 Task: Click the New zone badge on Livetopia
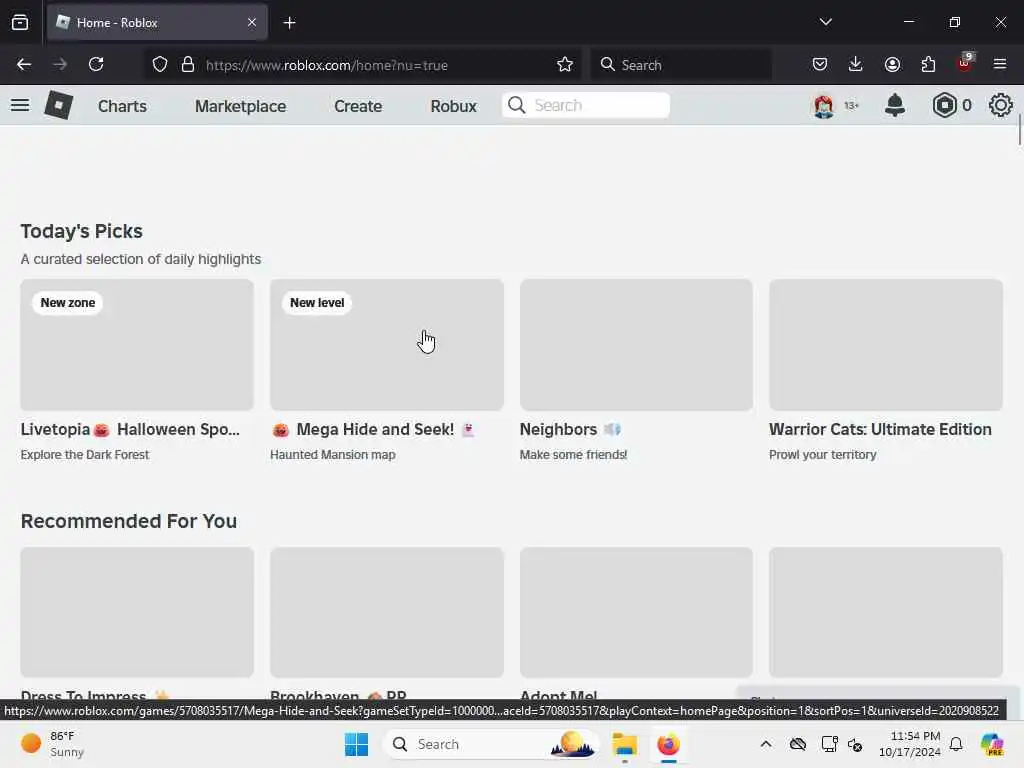point(68,302)
